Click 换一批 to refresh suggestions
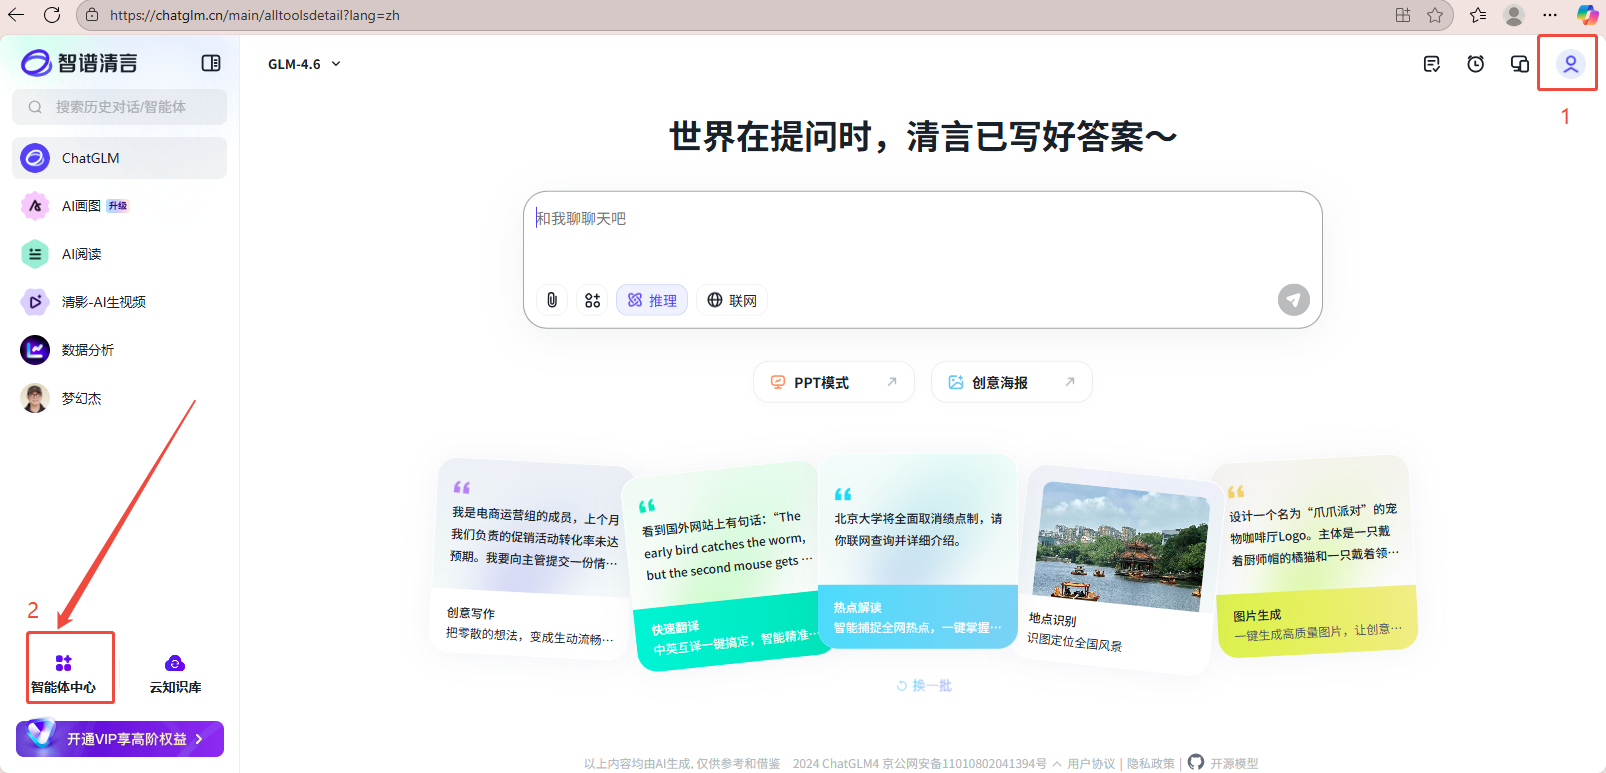The image size is (1606, 773). click(x=924, y=686)
